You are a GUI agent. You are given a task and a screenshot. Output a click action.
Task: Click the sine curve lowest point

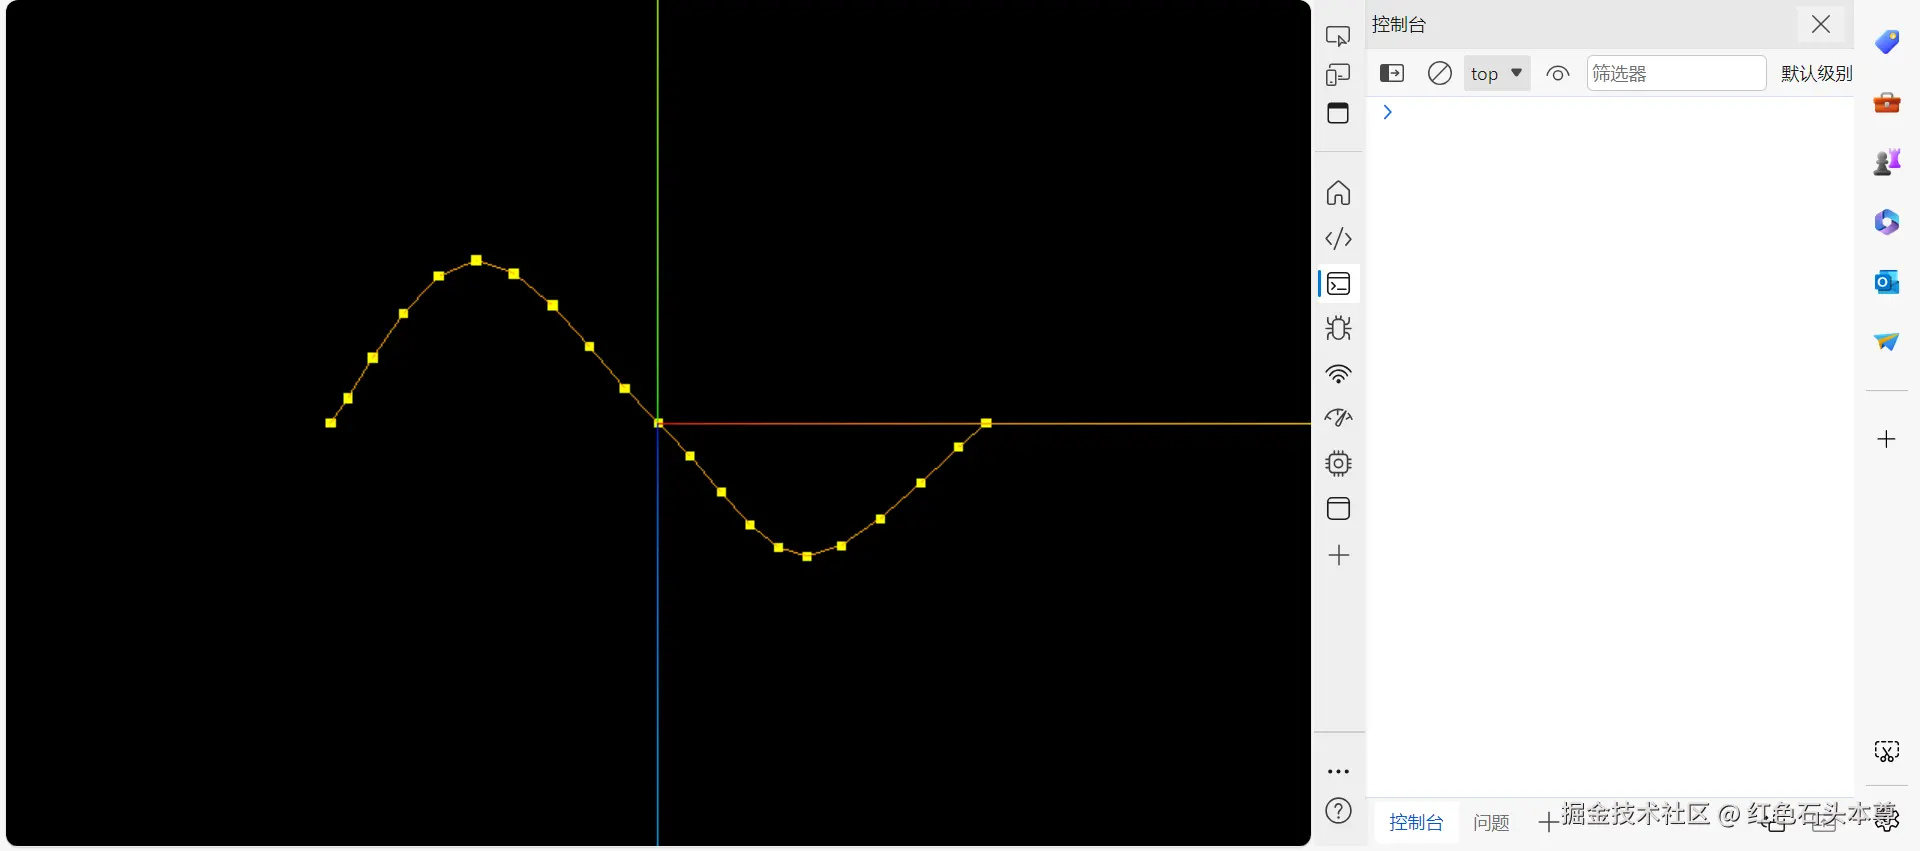[x=807, y=557]
